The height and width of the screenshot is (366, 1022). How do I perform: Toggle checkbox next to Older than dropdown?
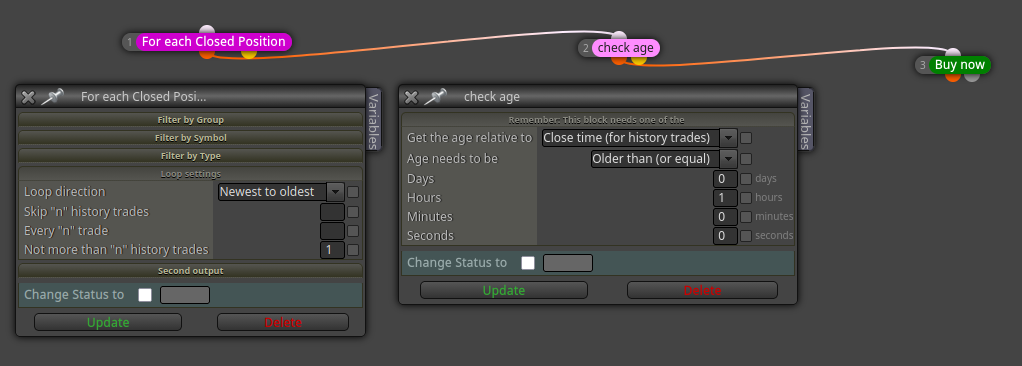(x=746, y=159)
